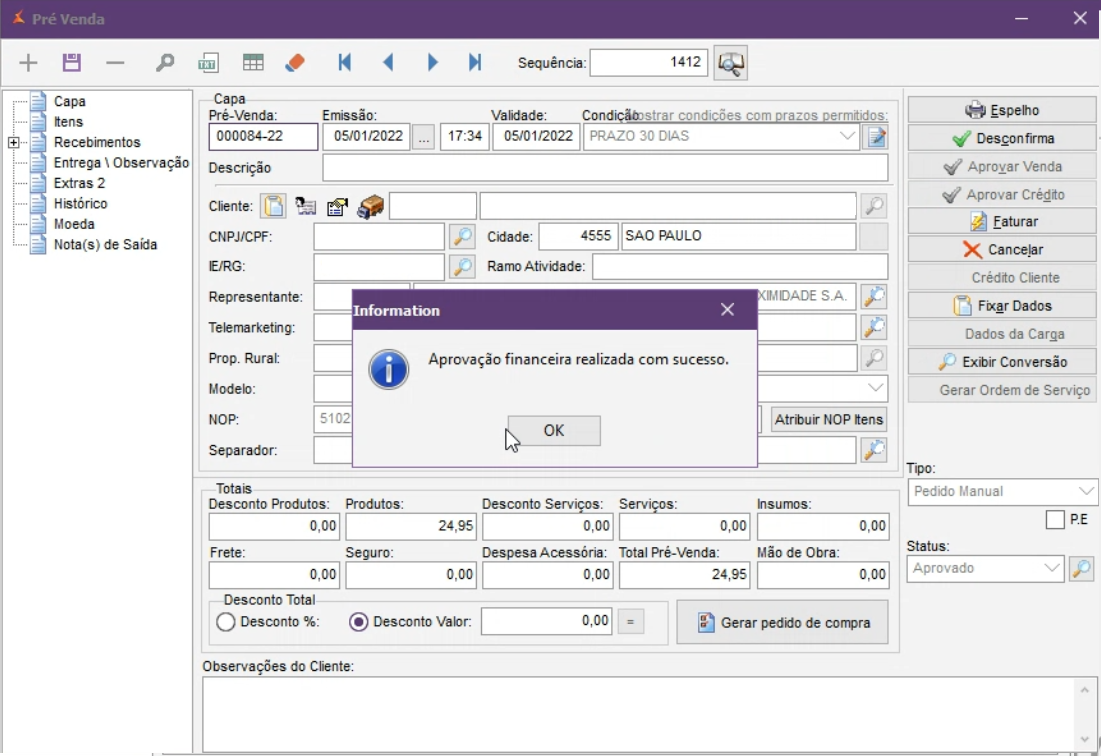
Task: Go to the last record arrow icon
Action: [x=475, y=63]
